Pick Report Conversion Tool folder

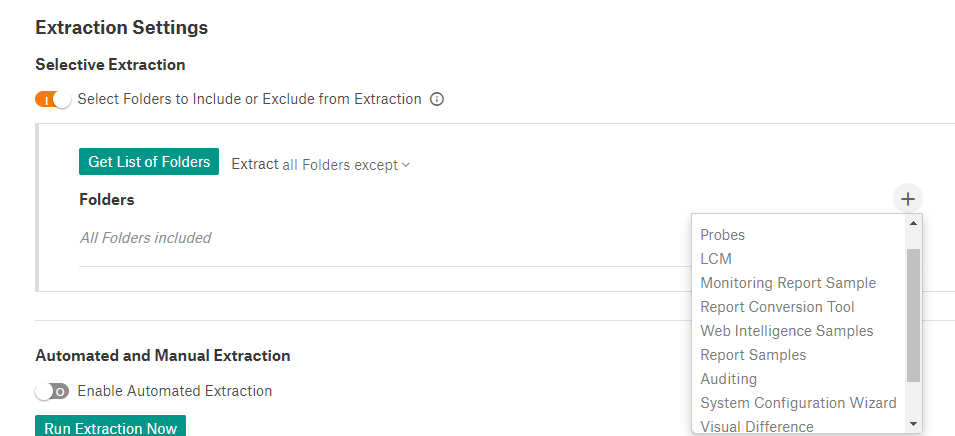pos(777,307)
